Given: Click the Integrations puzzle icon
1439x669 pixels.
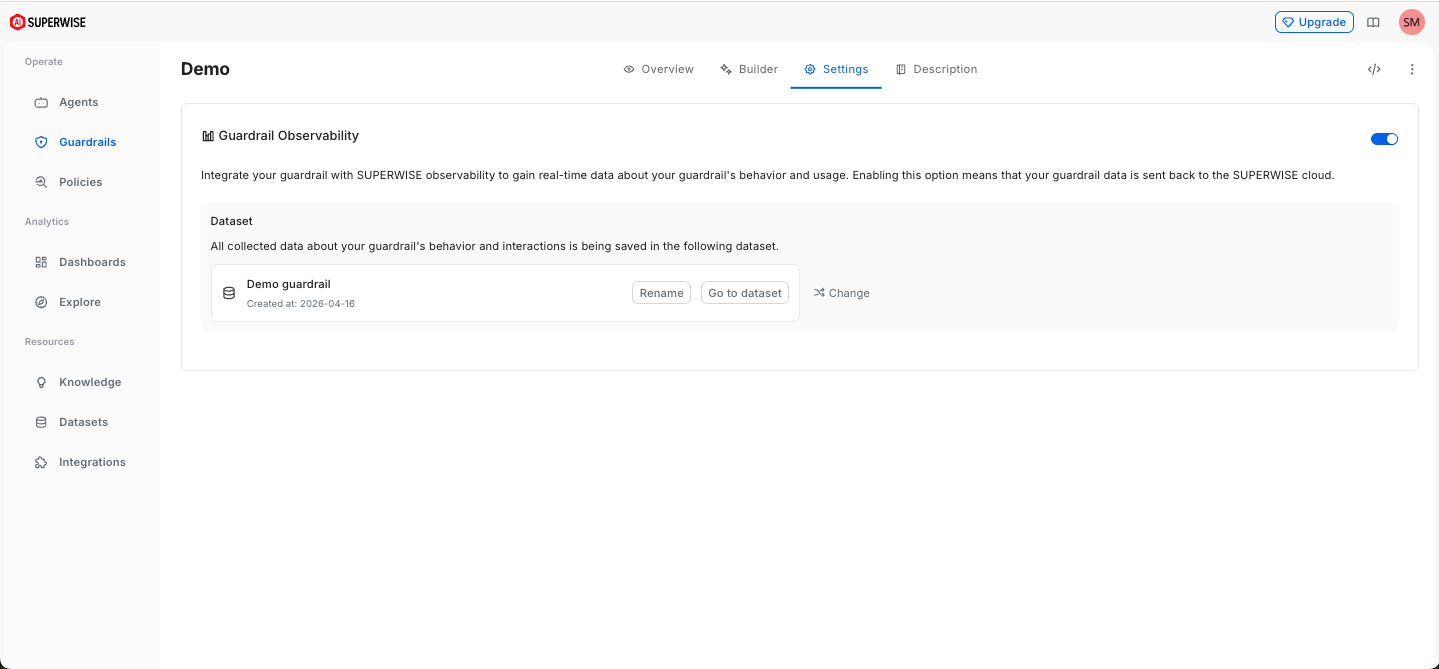Looking at the screenshot, I should tap(41, 462).
